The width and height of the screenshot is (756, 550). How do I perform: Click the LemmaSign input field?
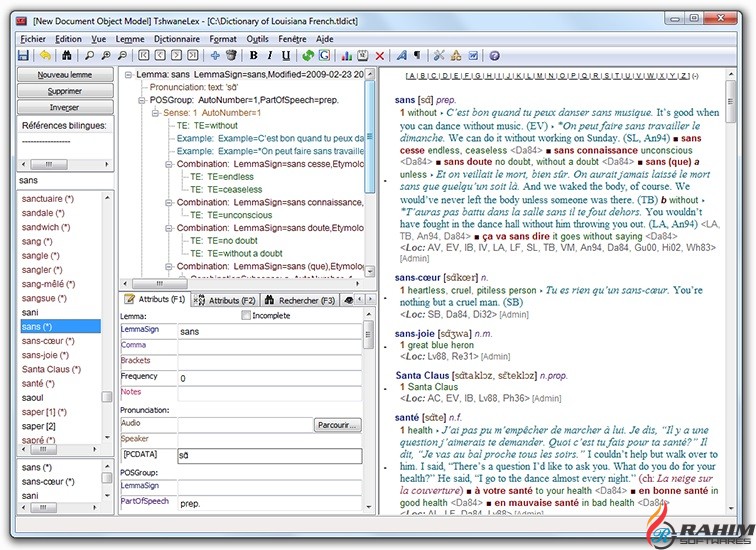pyautogui.click(x=270, y=332)
